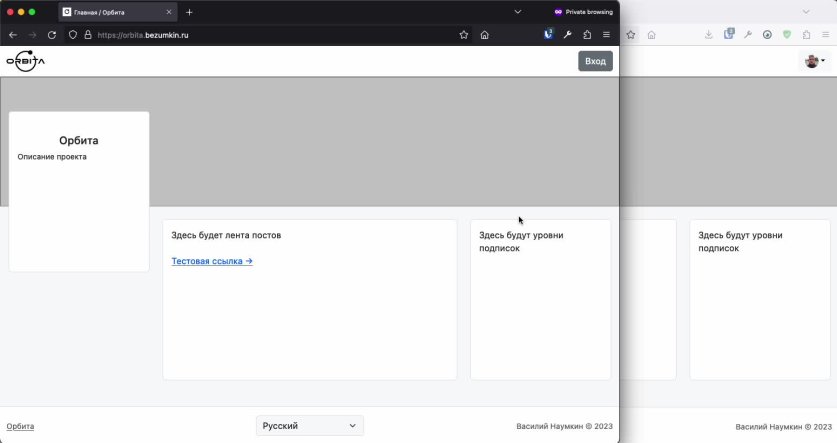Image resolution: width=837 pixels, height=443 pixels.
Task: Click the Описание проекта text
Action: coord(52,157)
